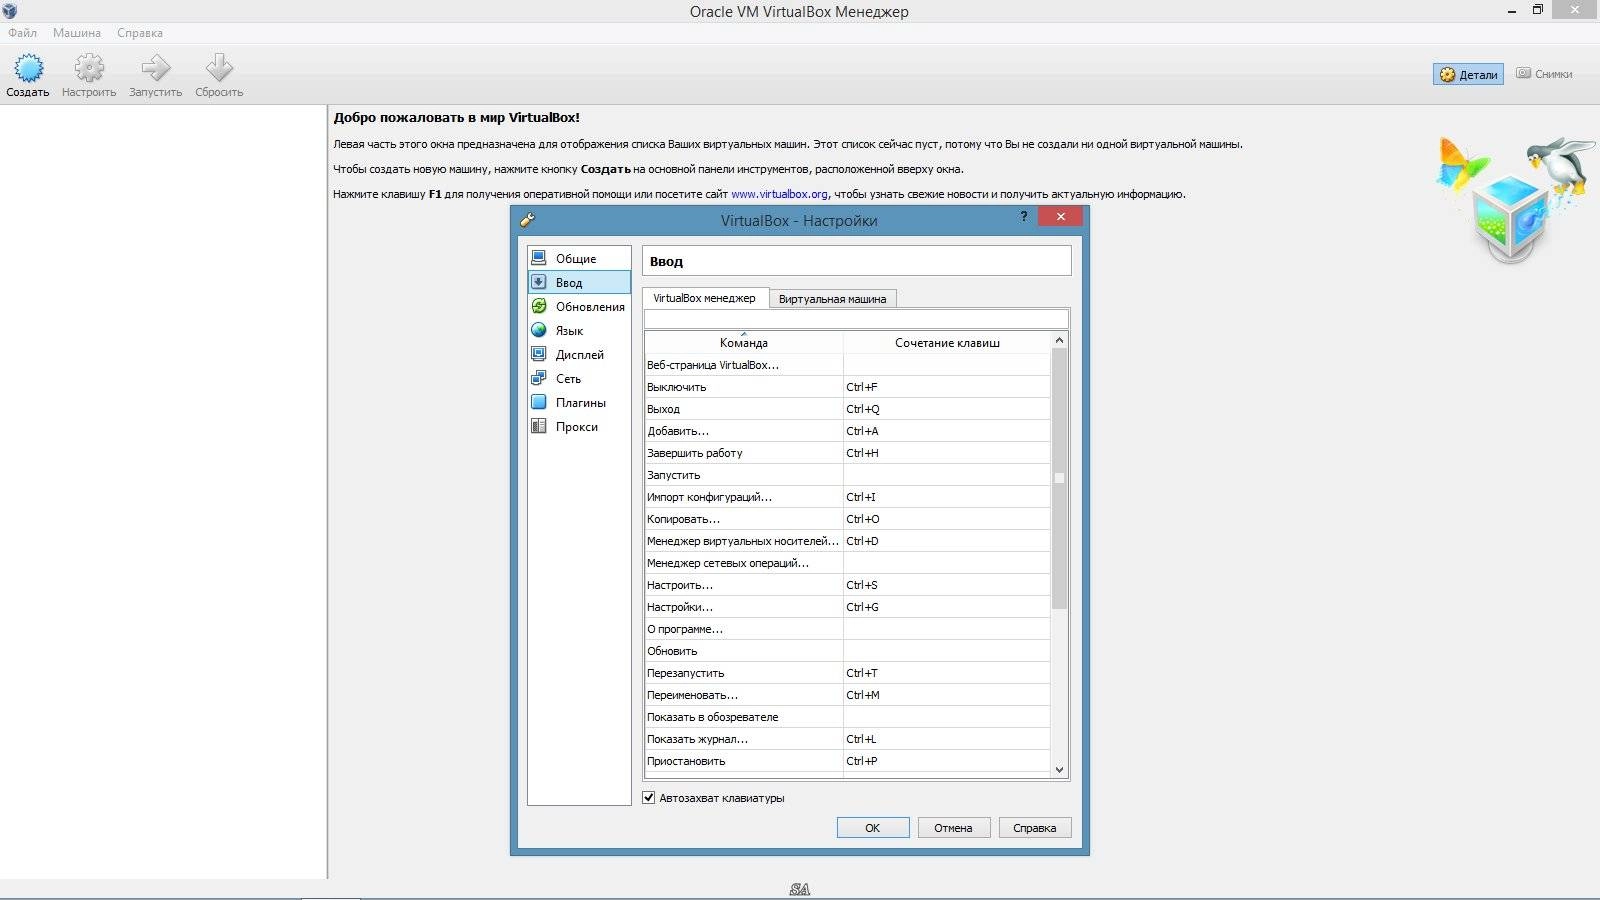The image size is (1600, 900).
Task: Sort by Сочетание клавиш column header
Action: click(x=947, y=343)
